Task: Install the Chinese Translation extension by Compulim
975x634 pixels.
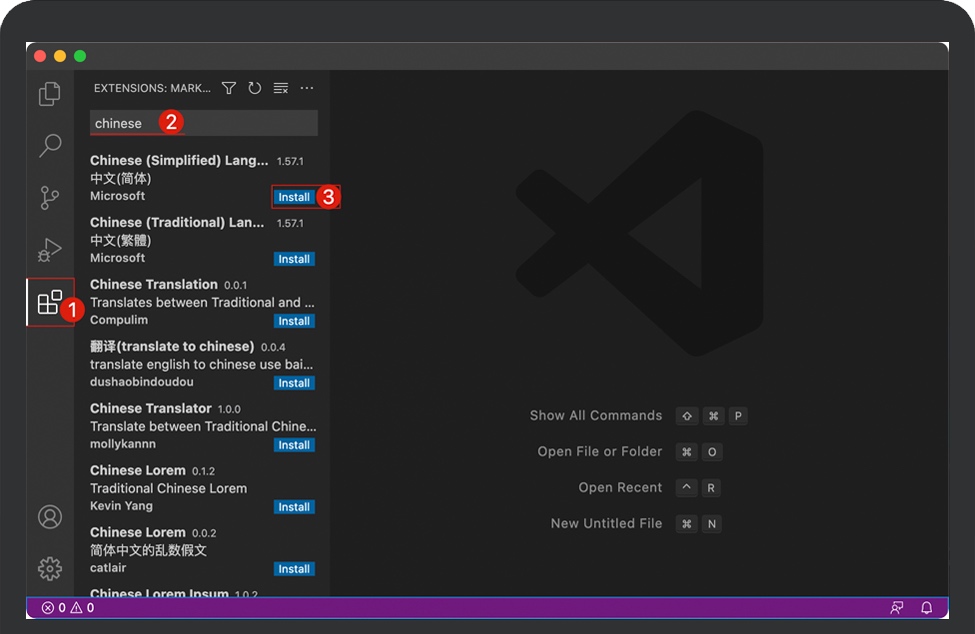Action: pyautogui.click(x=293, y=320)
